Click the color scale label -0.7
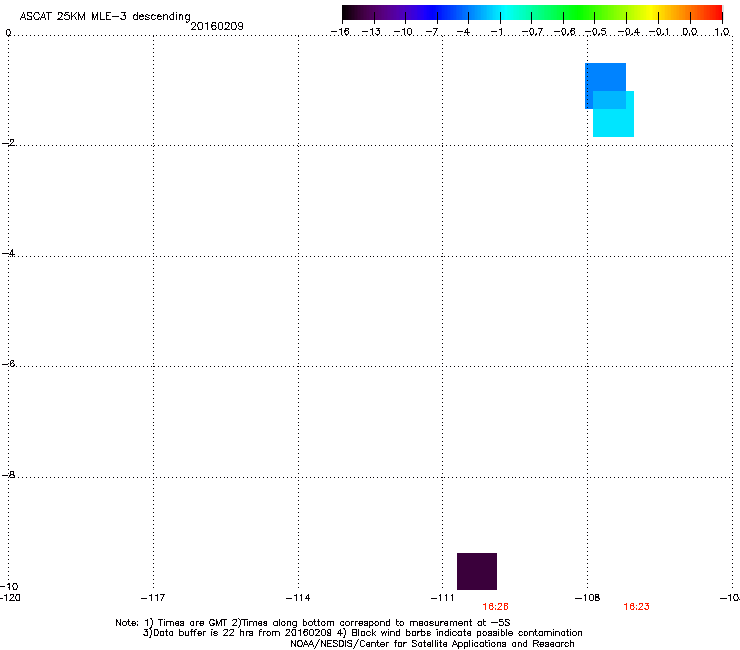Image resolution: width=740 pixels, height=650 pixels. [532, 32]
